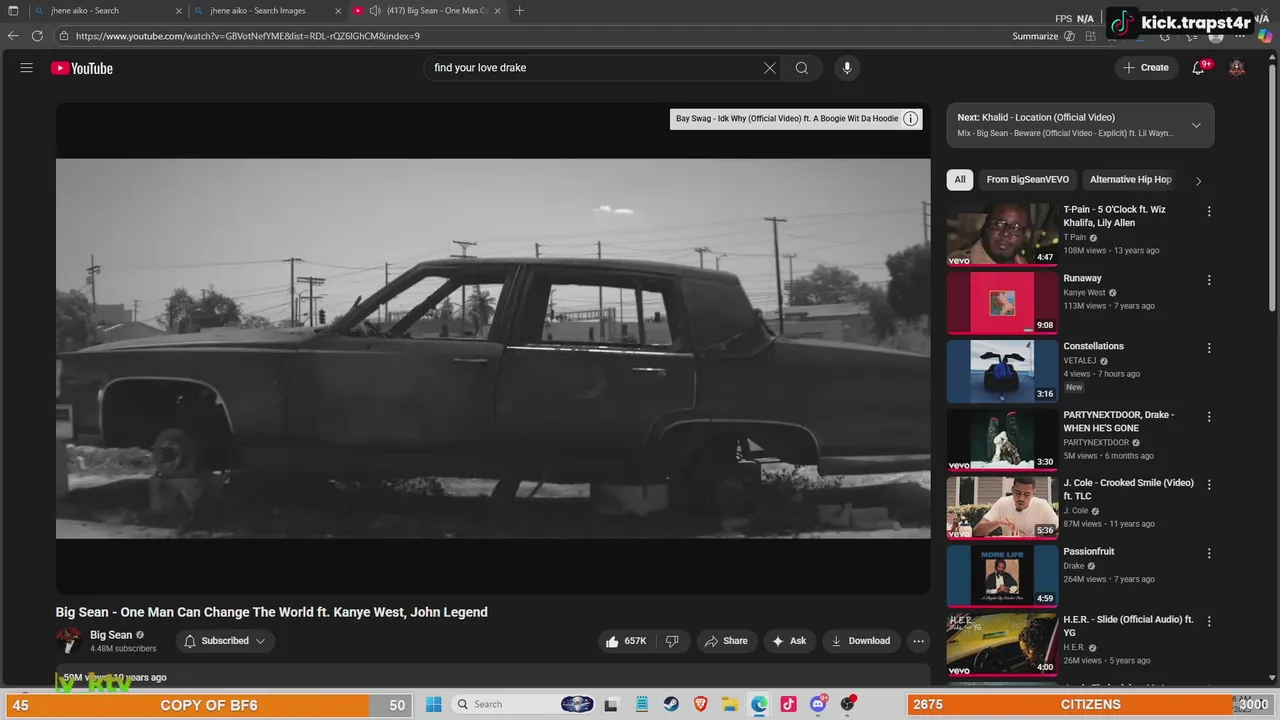Select Alternative Hip Hop chip
Image resolution: width=1280 pixels, height=720 pixels.
[1130, 180]
